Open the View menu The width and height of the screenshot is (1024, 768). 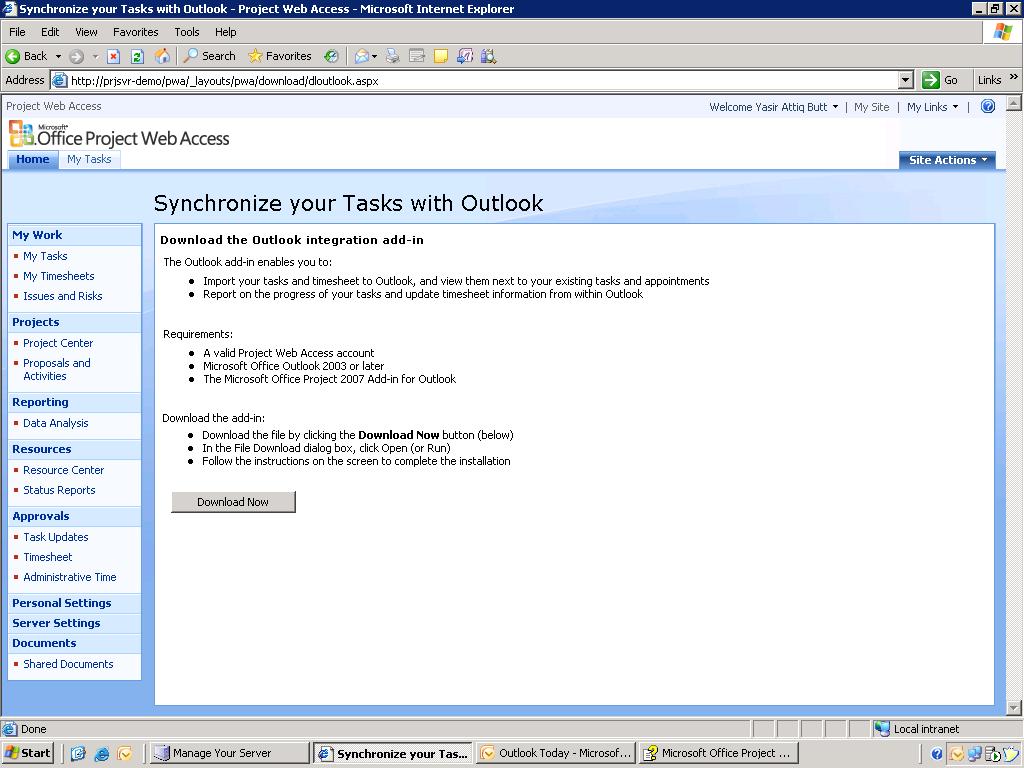click(86, 32)
